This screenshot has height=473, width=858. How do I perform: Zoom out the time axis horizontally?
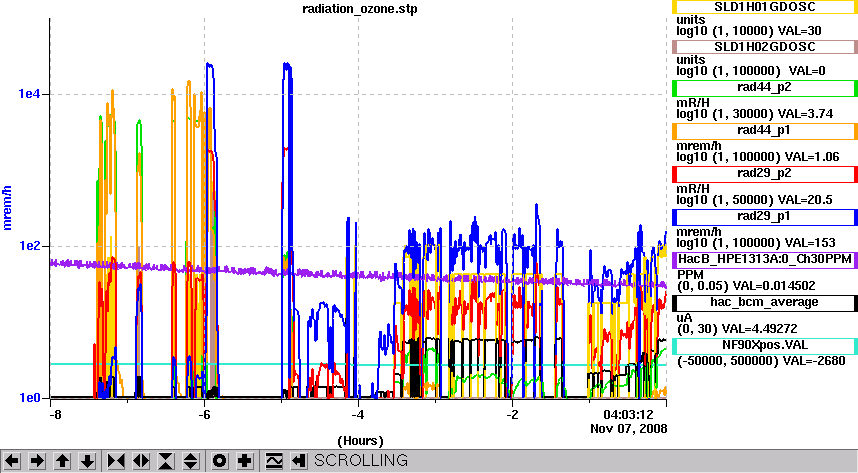[x=141, y=461]
